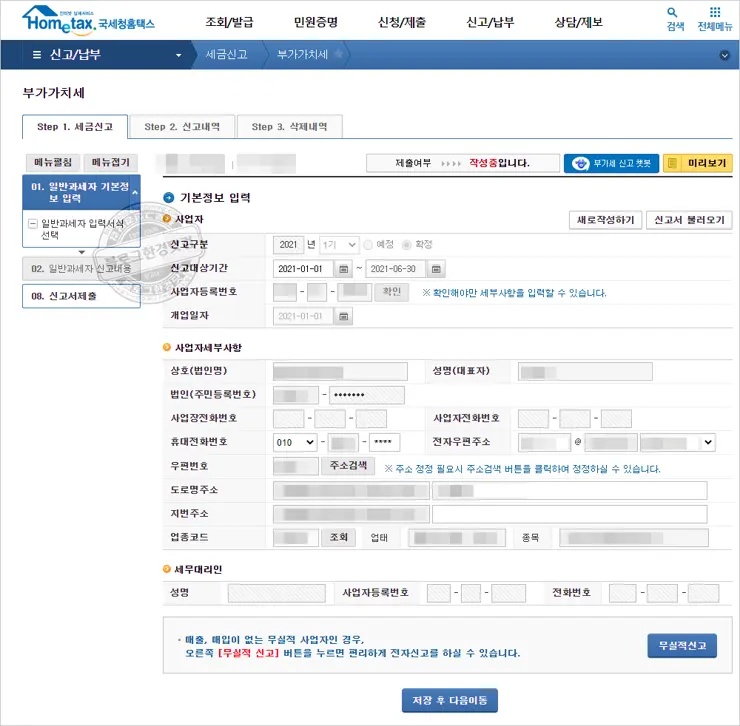Open calendar for start date 2021-01-01

(344, 269)
